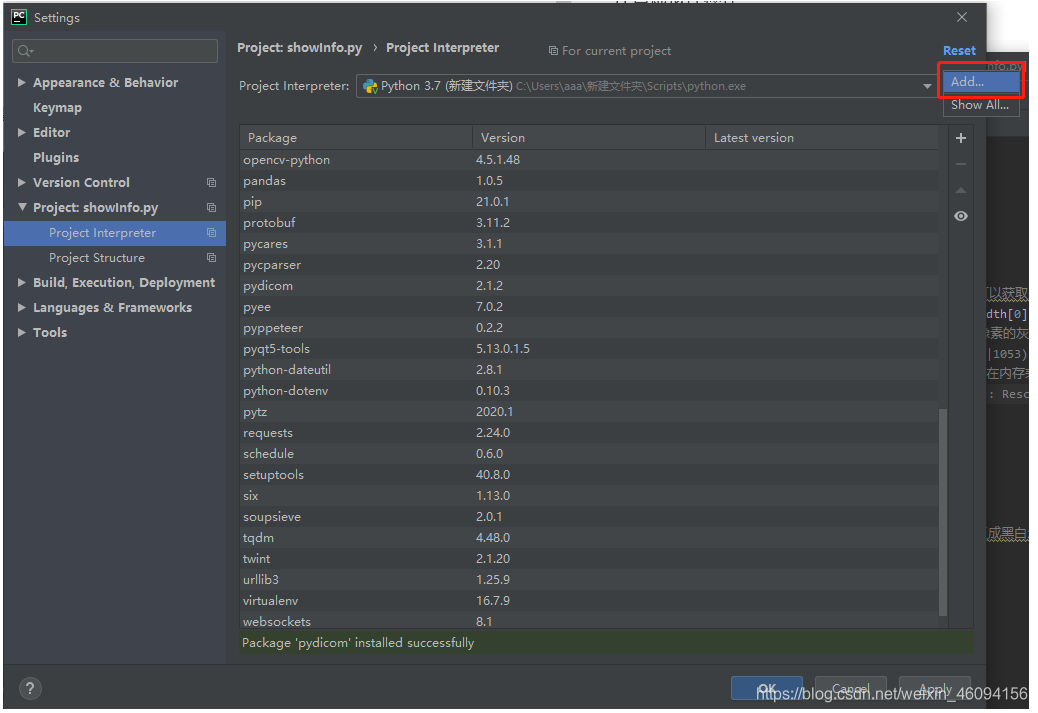1038x713 pixels.
Task: Click the uninstall package minus icon
Action: pos(961,164)
